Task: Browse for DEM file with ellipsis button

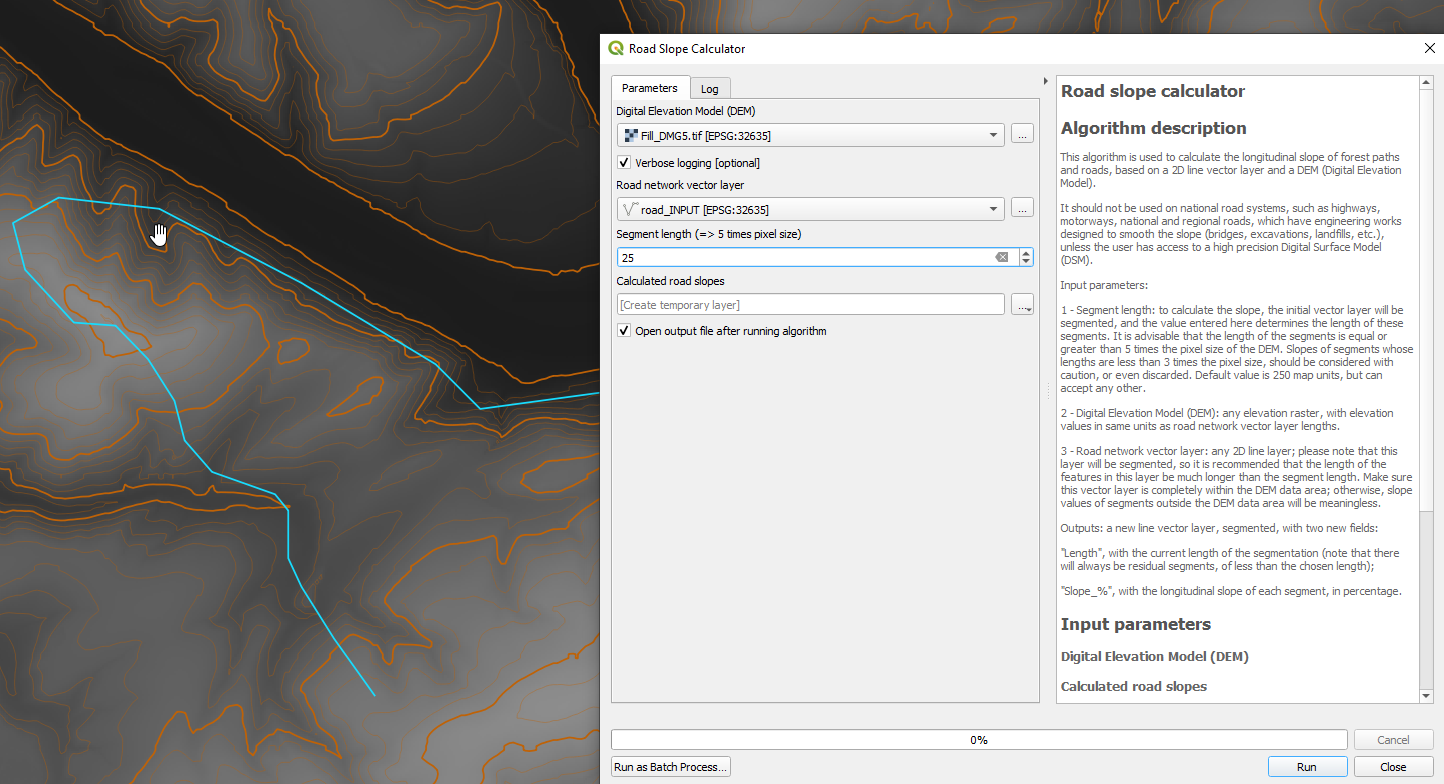Action: 1021,135
